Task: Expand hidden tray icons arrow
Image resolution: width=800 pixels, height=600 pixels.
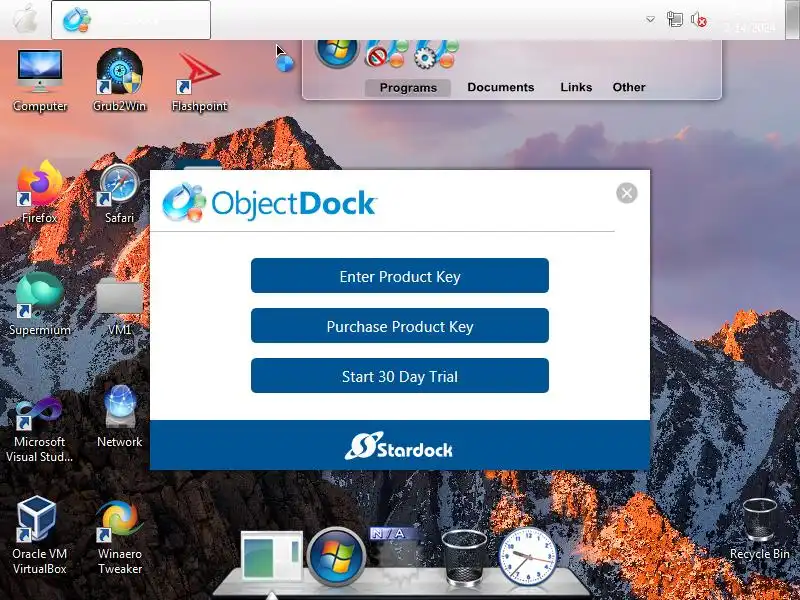Action: coord(650,19)
